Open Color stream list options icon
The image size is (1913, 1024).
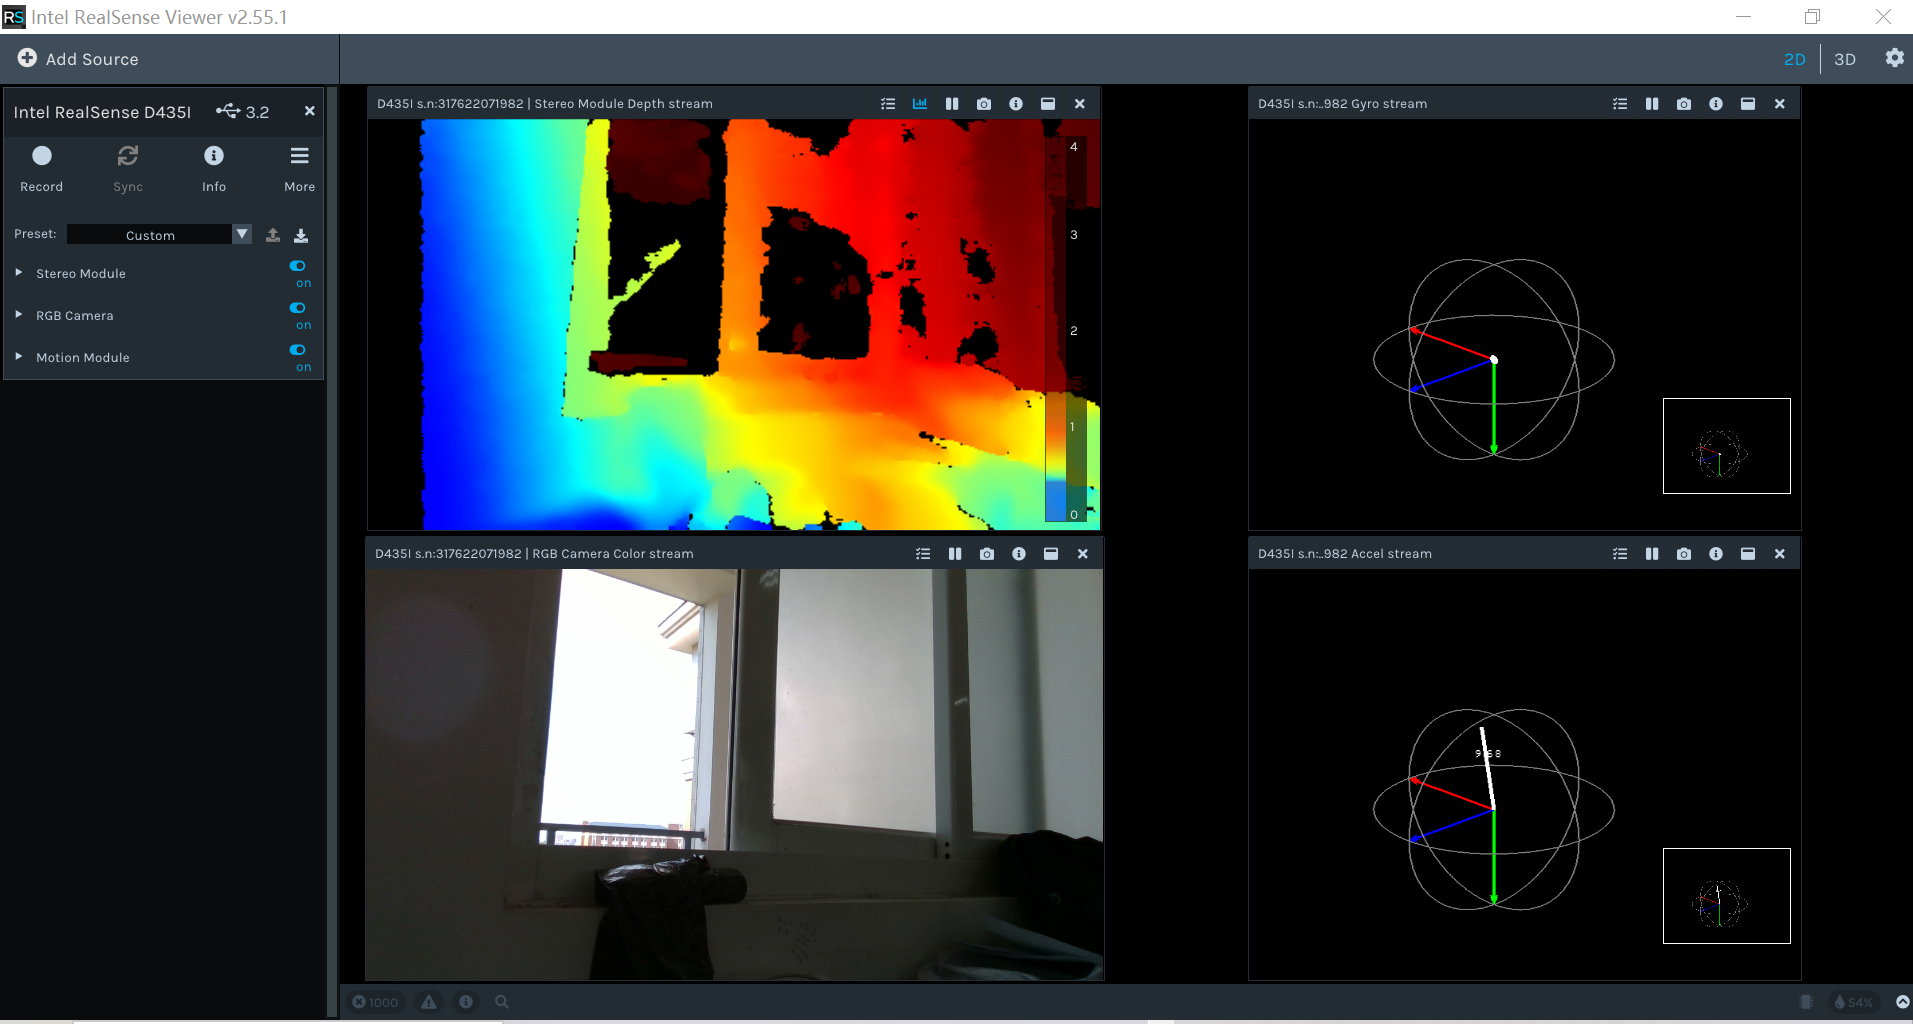click(923, 554)
